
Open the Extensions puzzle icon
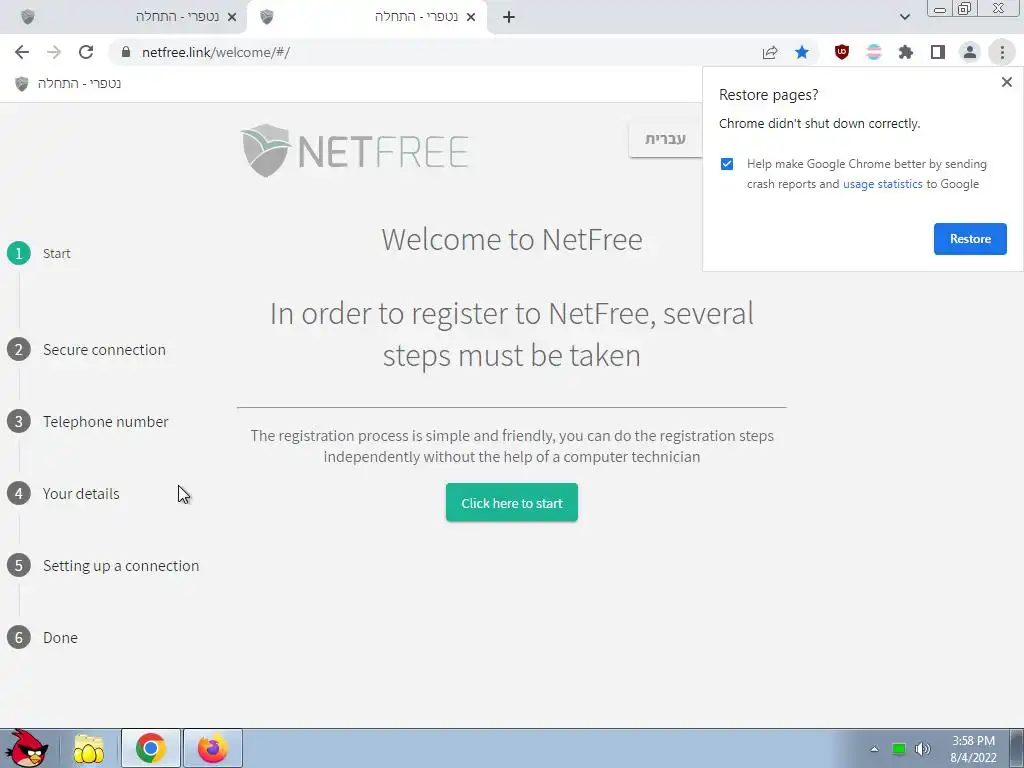(906, 52)
